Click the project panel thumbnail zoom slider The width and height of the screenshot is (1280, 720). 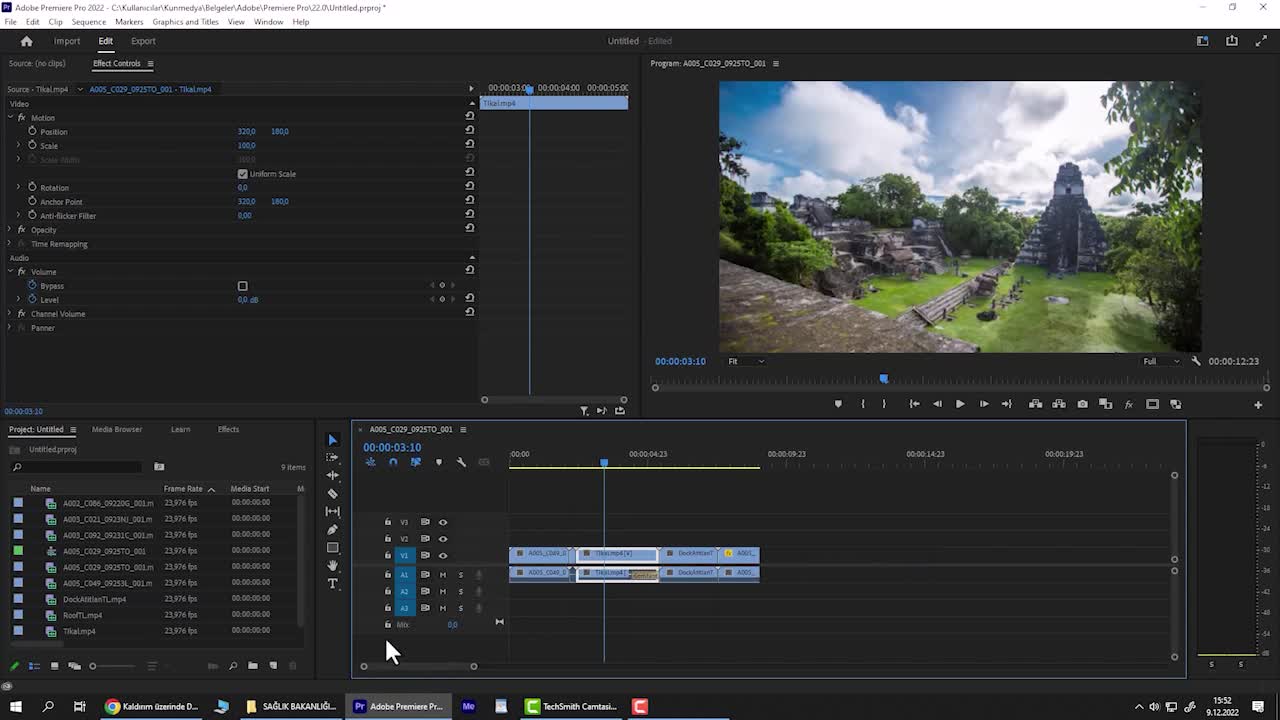(92, 666)
